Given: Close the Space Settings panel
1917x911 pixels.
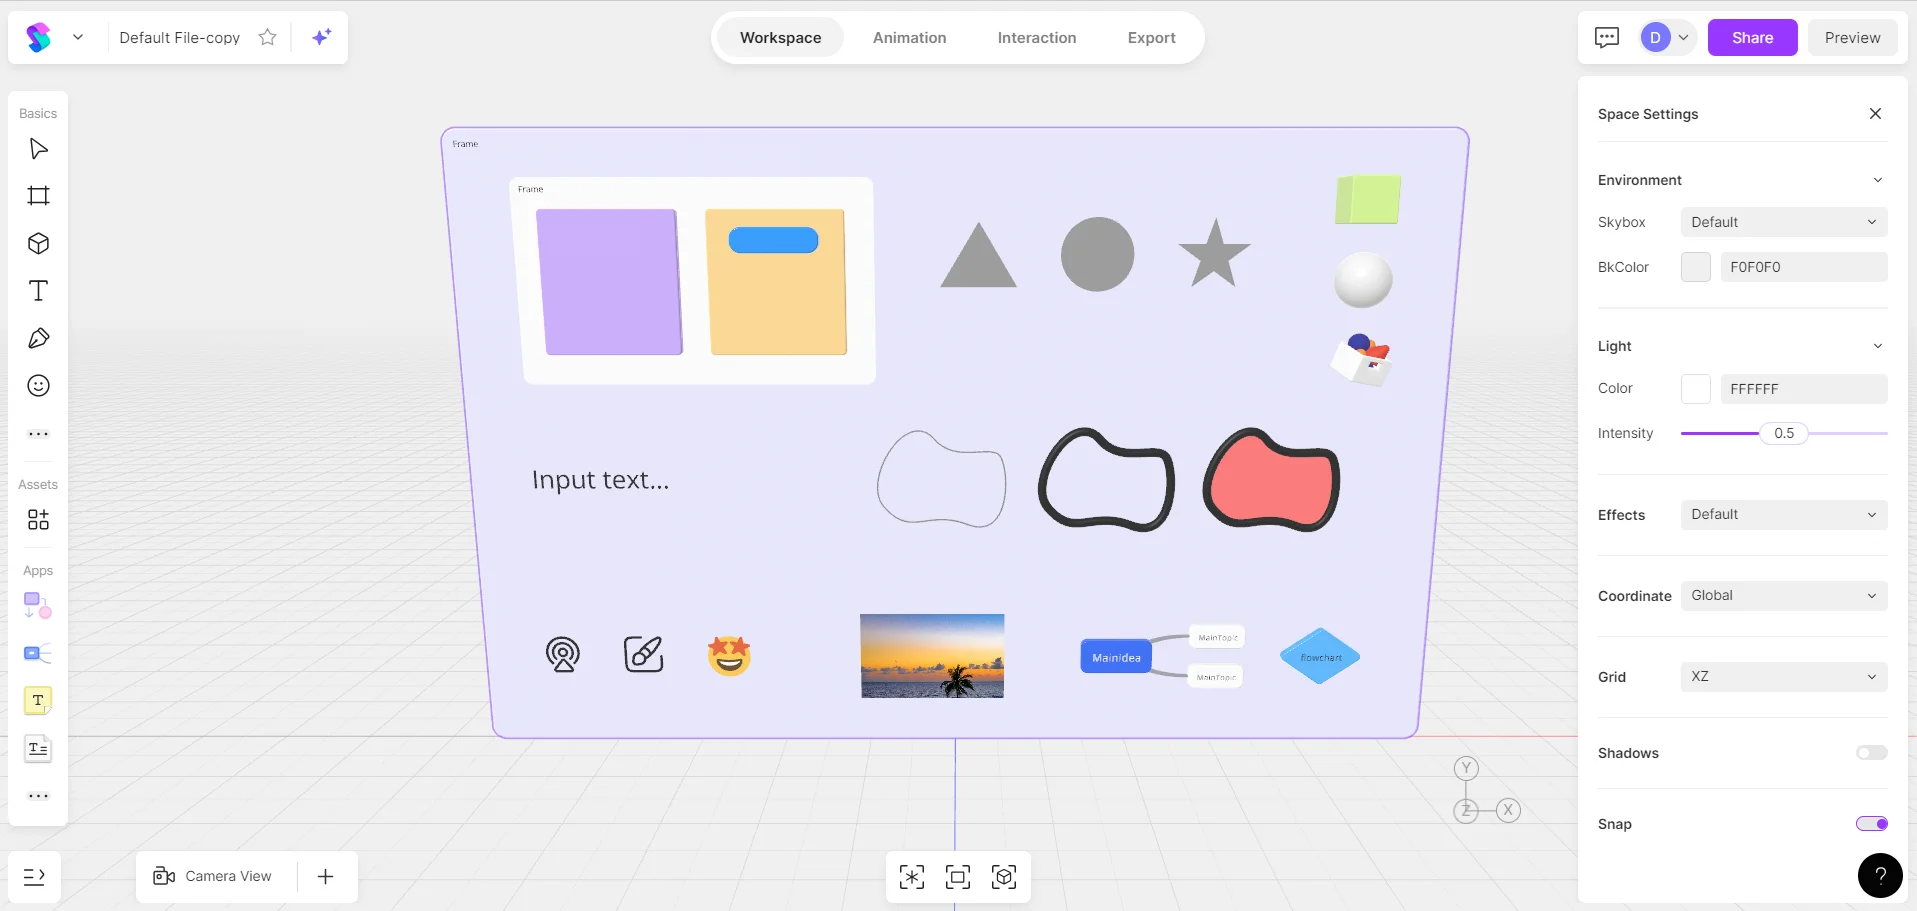Looking at the screenshot, I should (x=1875, y=114).
